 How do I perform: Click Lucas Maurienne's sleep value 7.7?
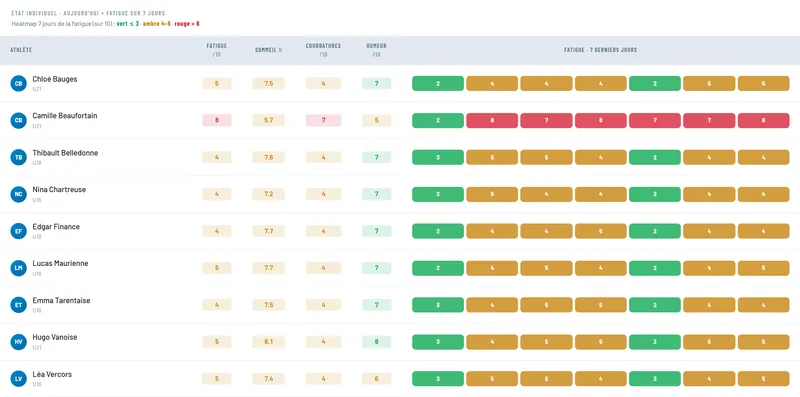point(268,268)
